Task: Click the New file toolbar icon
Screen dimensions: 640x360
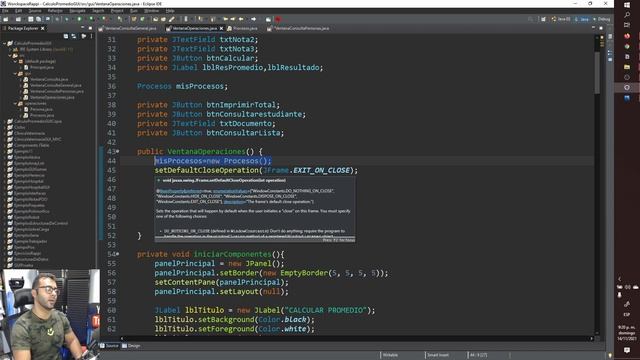Action: (6, 19)
